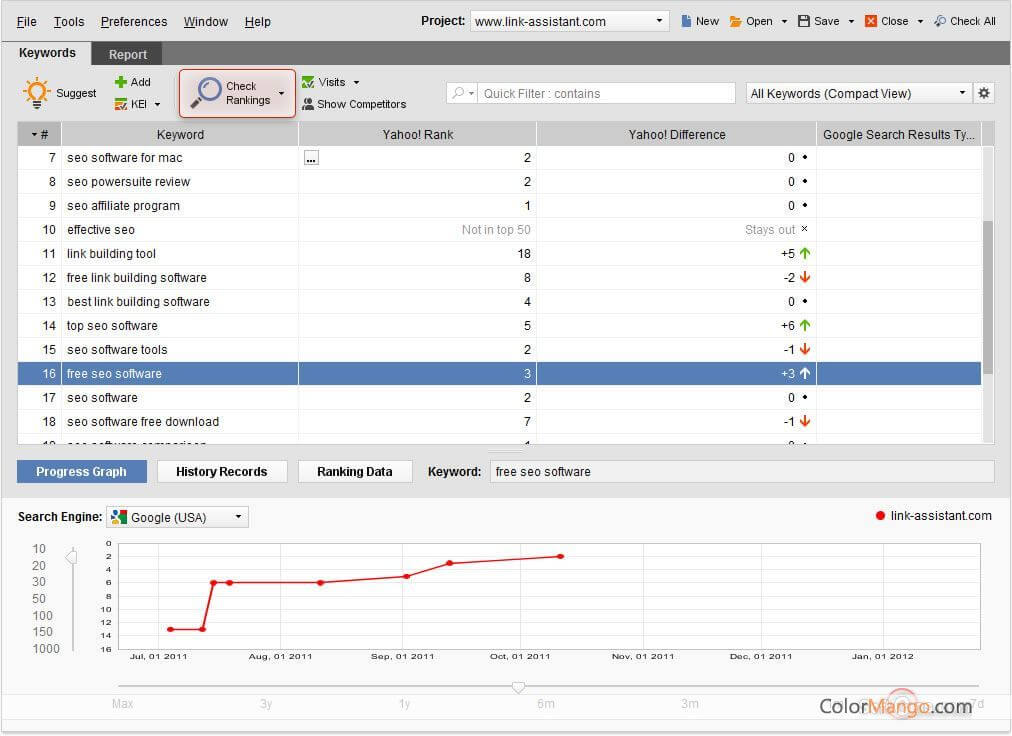Click the number column header
The width and height of the screenshot is (1012, 736).
click(39, 134)
